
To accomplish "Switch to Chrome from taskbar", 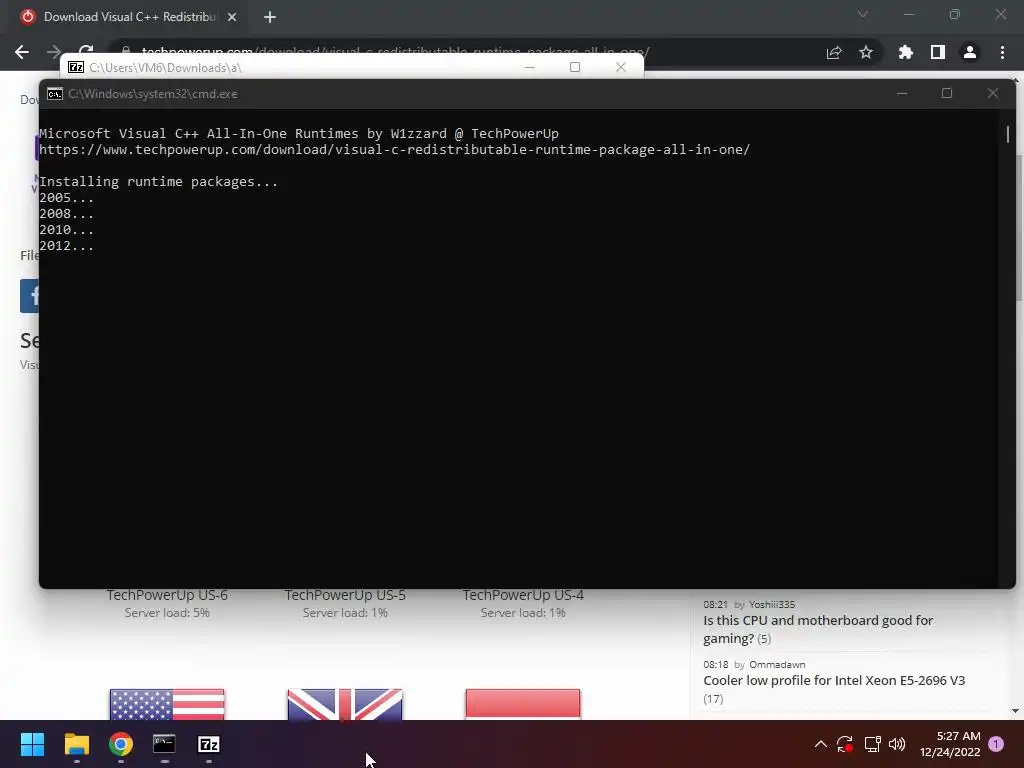I will (121, 744).
